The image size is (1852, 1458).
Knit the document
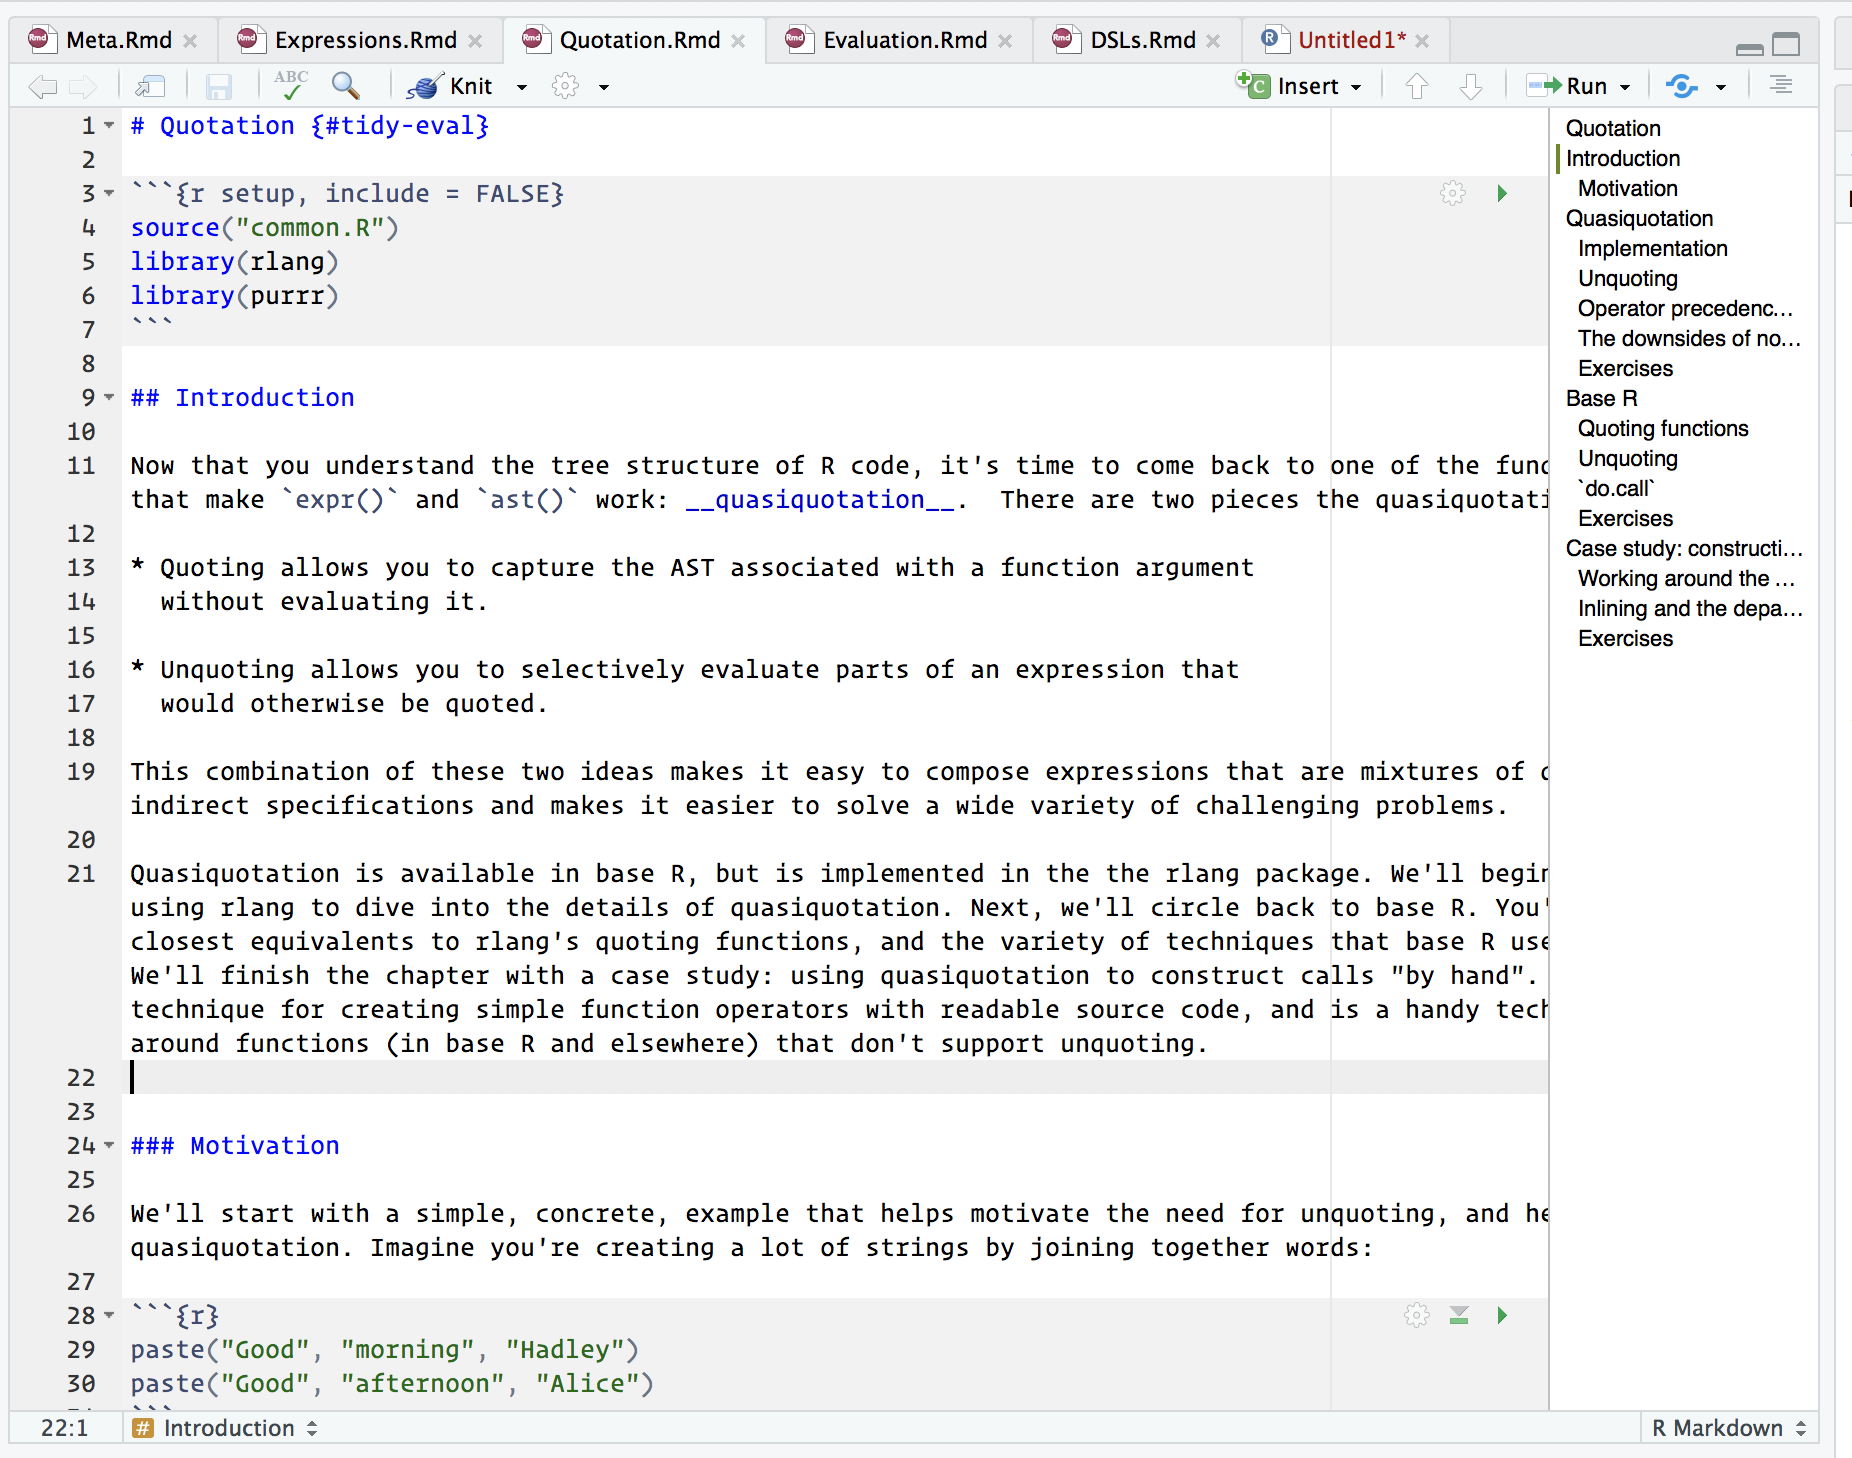pyautogui.click(x=455, y=86)
